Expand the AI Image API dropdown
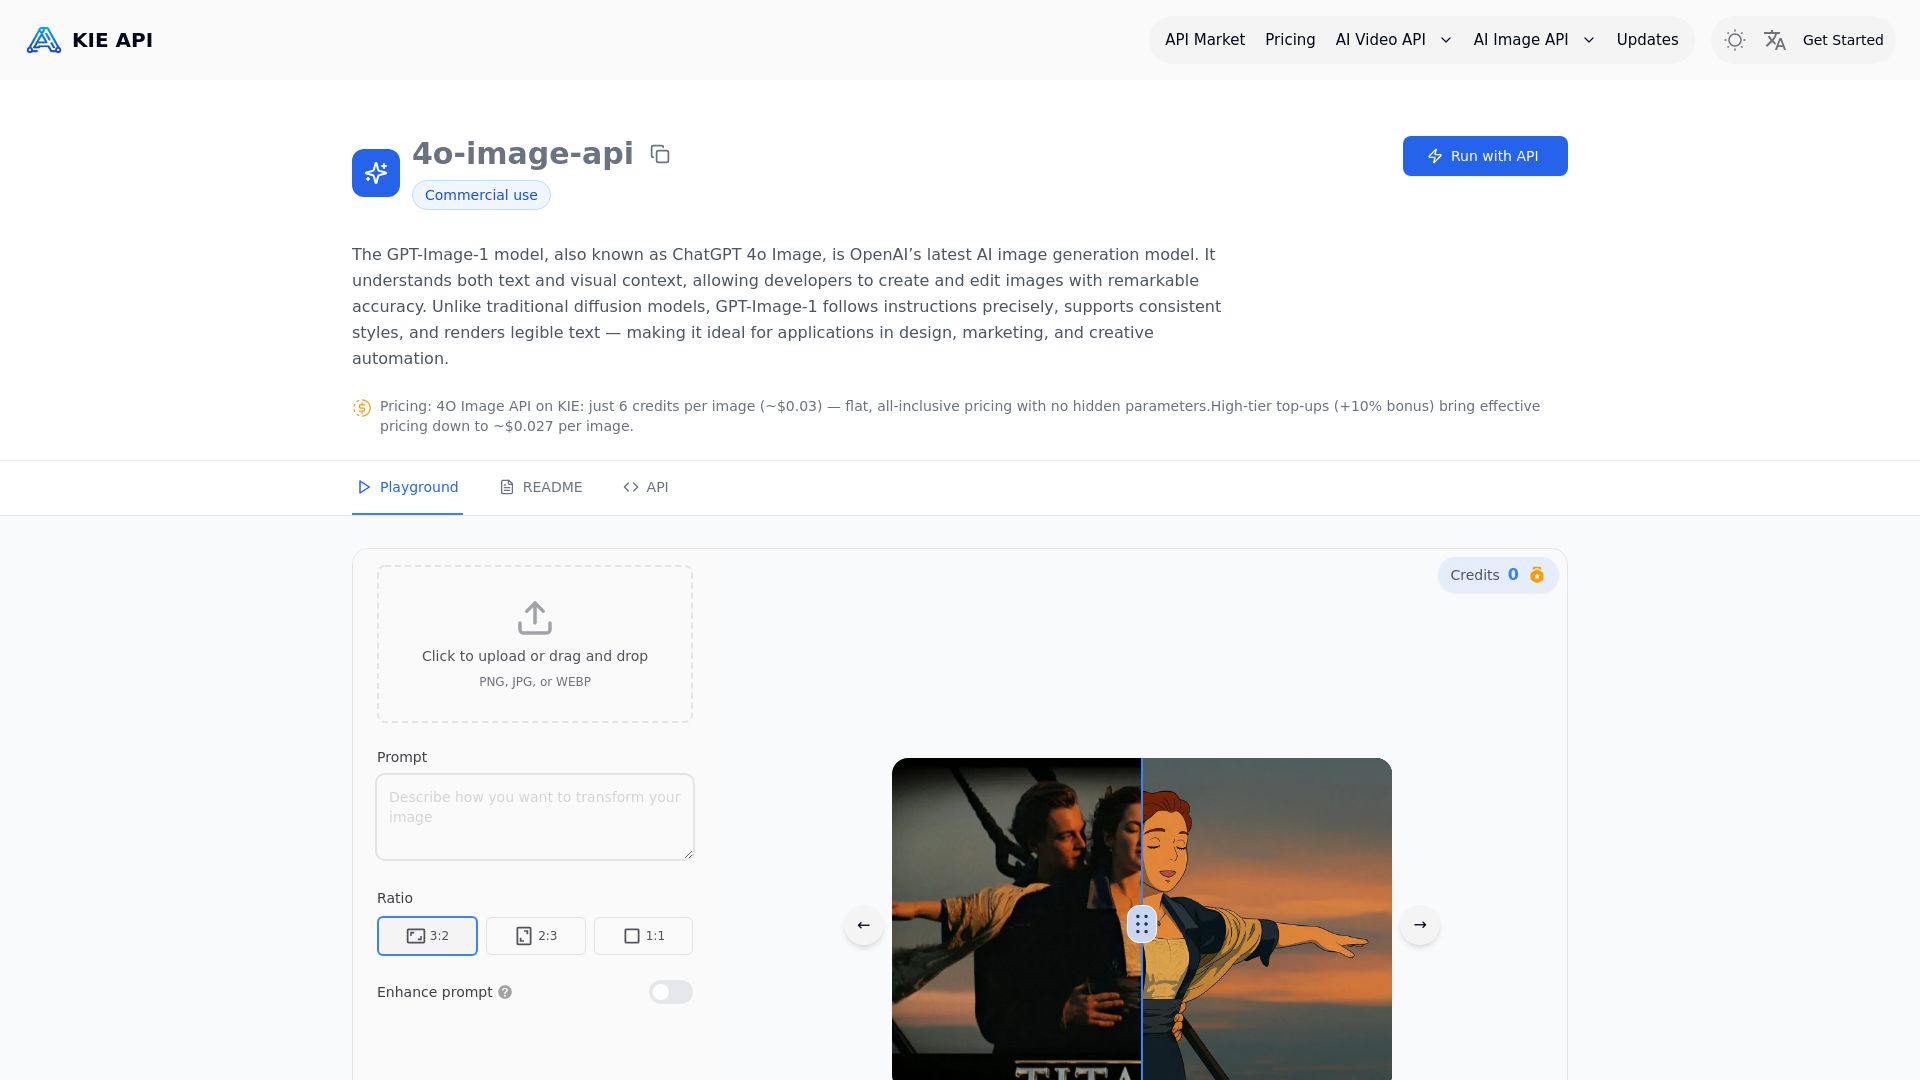Screen dimensions: 1920x1080 tap(1532, 40)
